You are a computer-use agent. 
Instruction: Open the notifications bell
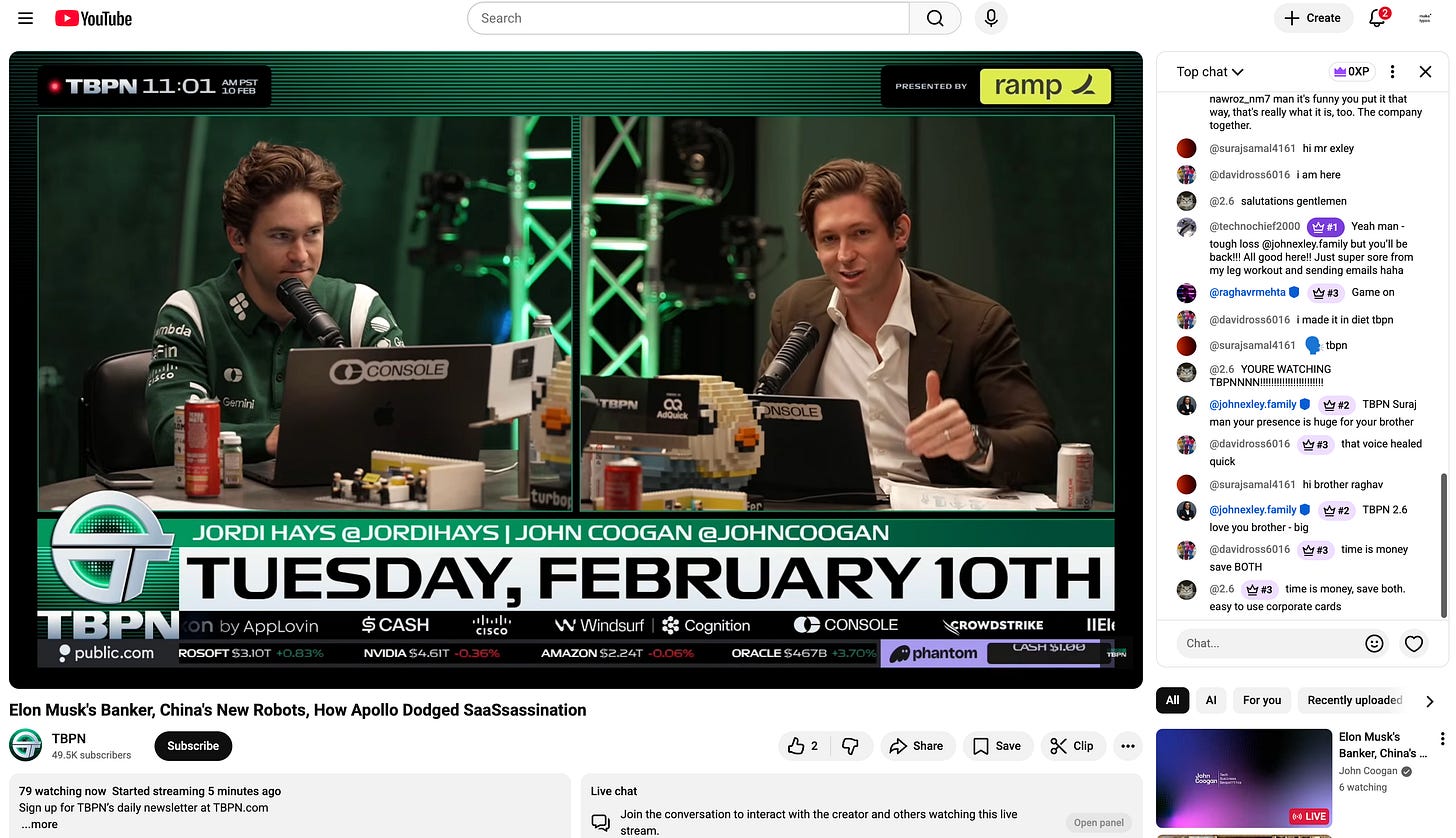[1377, 18]
